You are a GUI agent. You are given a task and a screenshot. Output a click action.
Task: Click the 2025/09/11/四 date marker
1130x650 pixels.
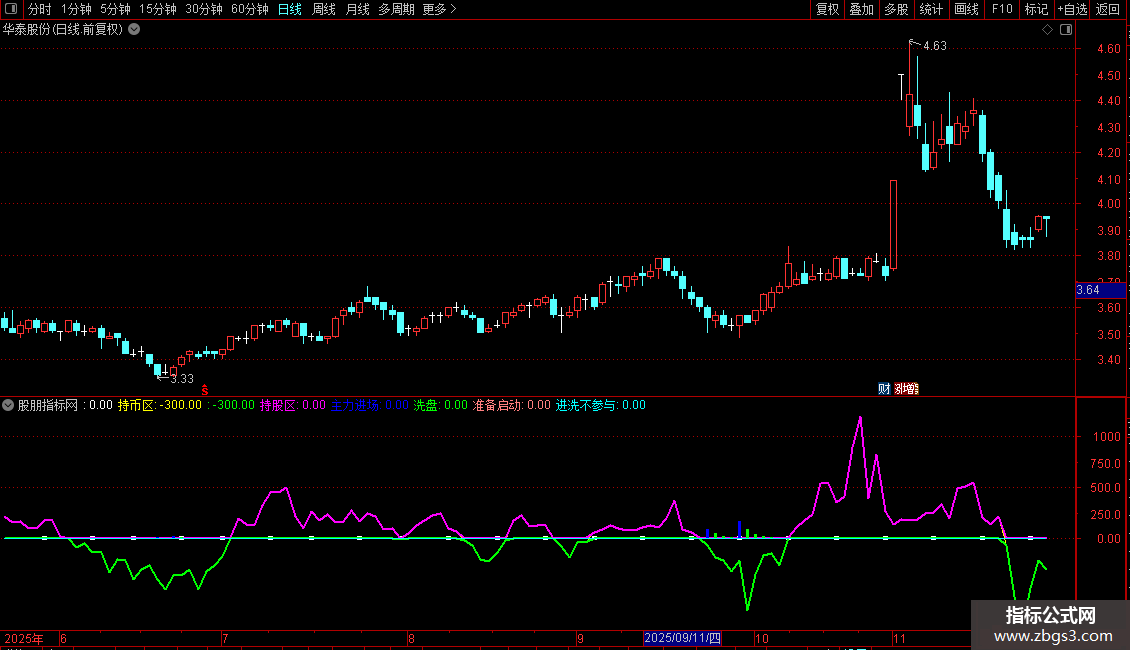(682, 638)
